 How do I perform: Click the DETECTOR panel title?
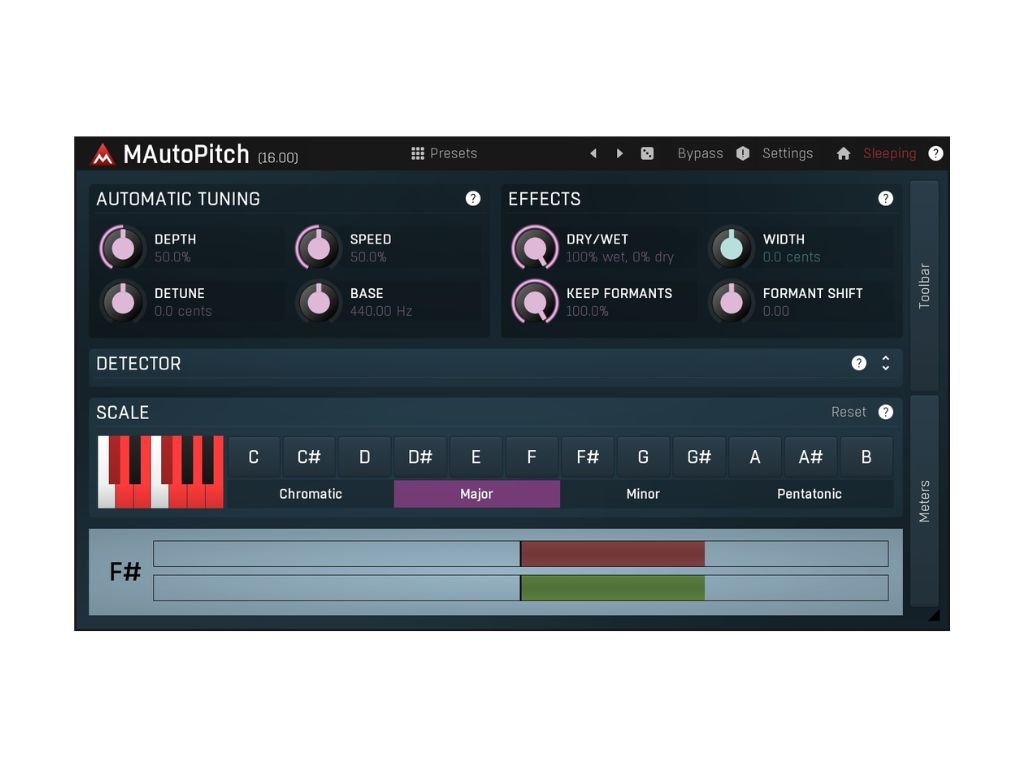click(138, 363)
